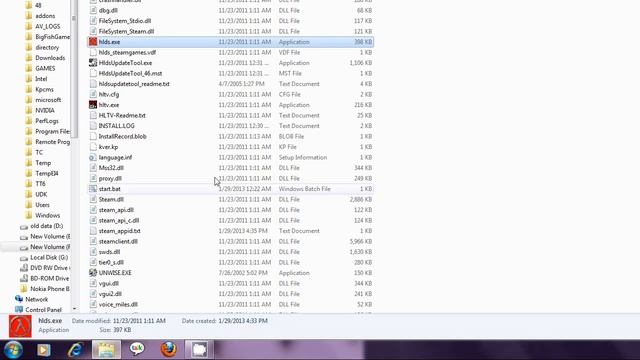Select the addons folder in the tree

coord(45,16)
